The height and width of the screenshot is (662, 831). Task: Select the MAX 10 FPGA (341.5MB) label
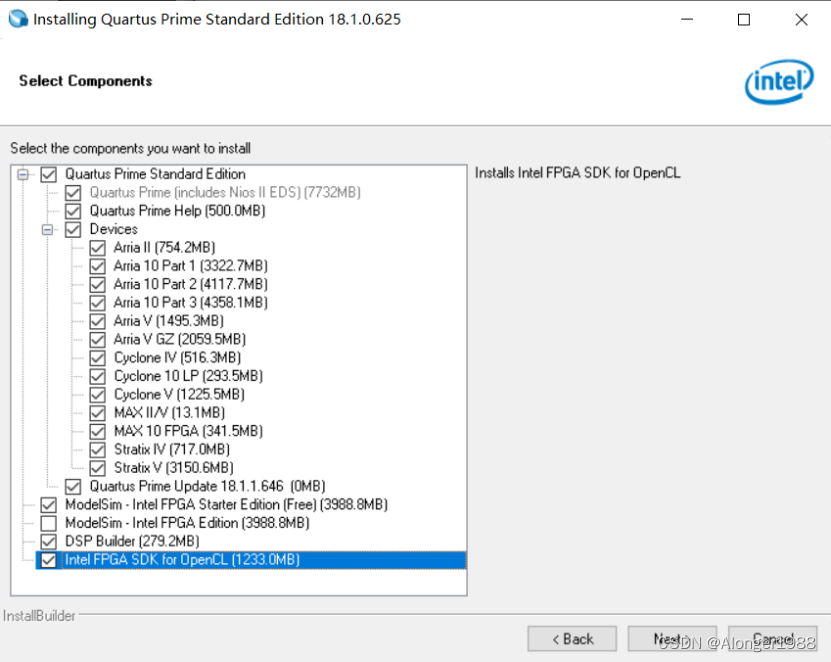click(189, 431)
